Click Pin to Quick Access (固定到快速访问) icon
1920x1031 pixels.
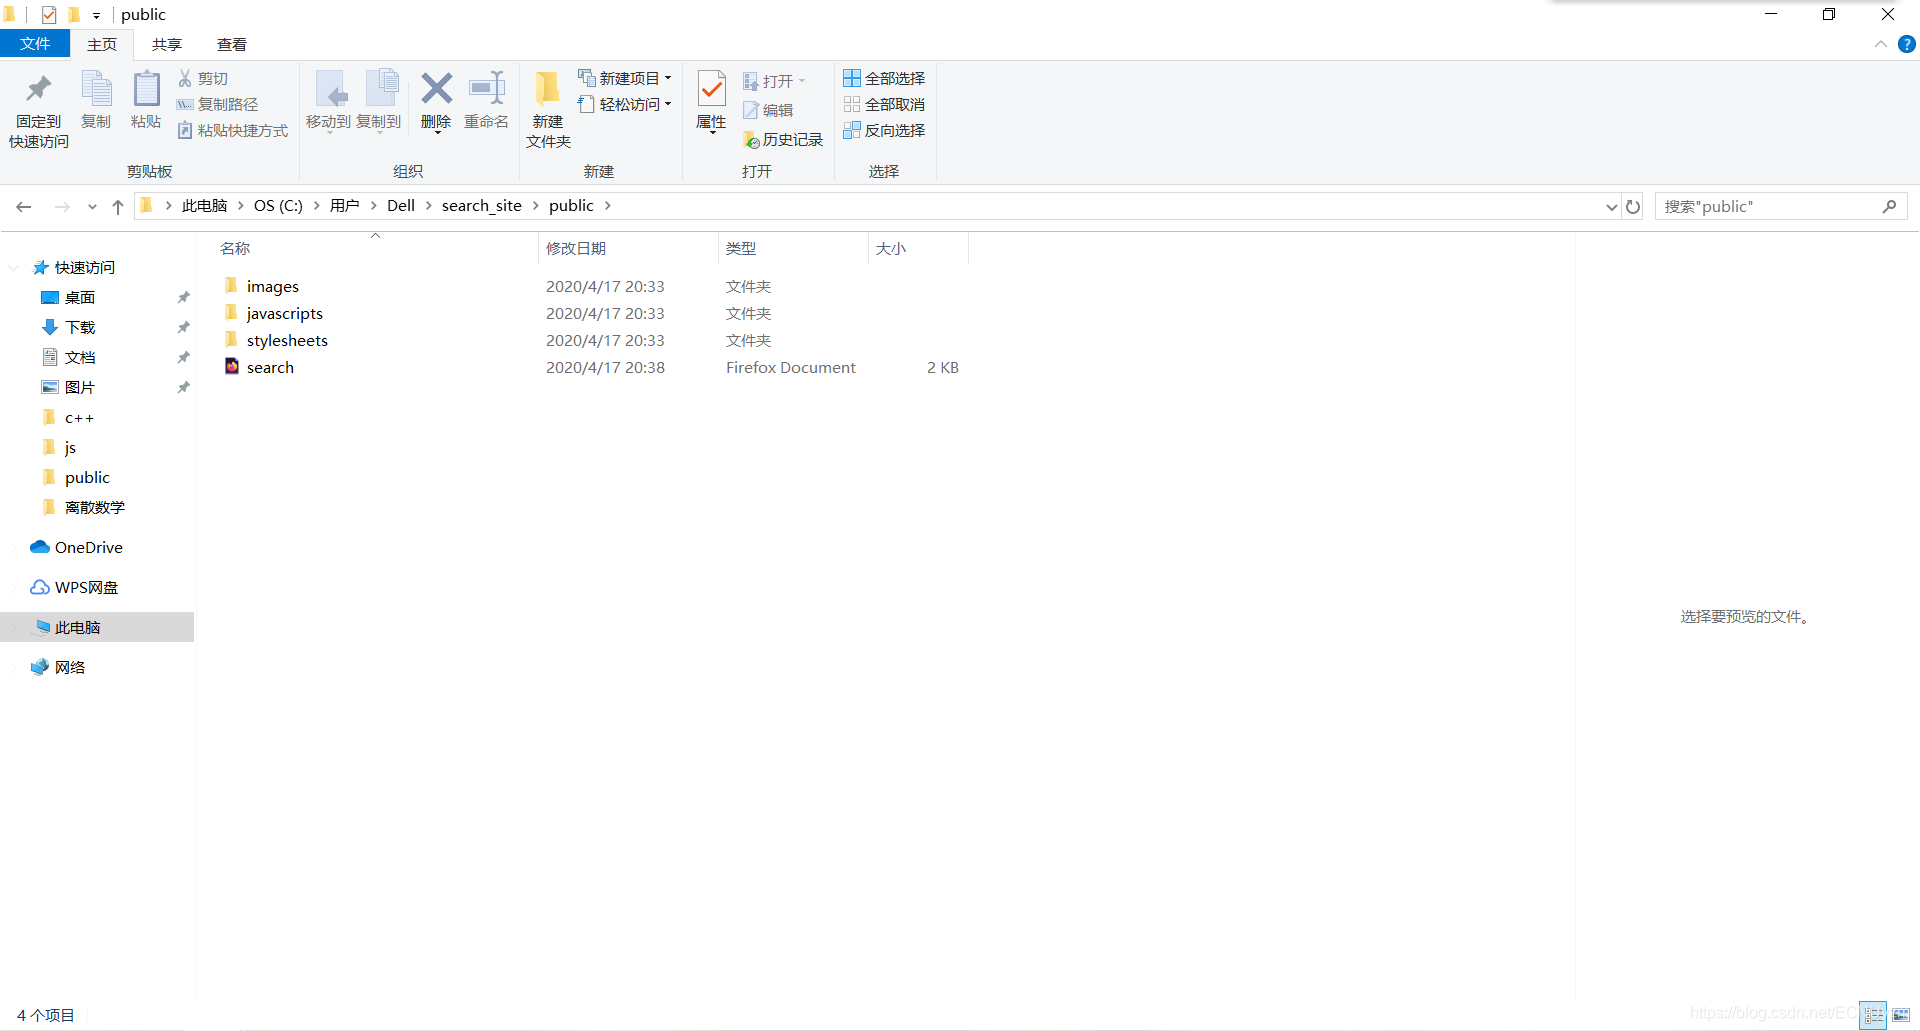pos(39,90)
